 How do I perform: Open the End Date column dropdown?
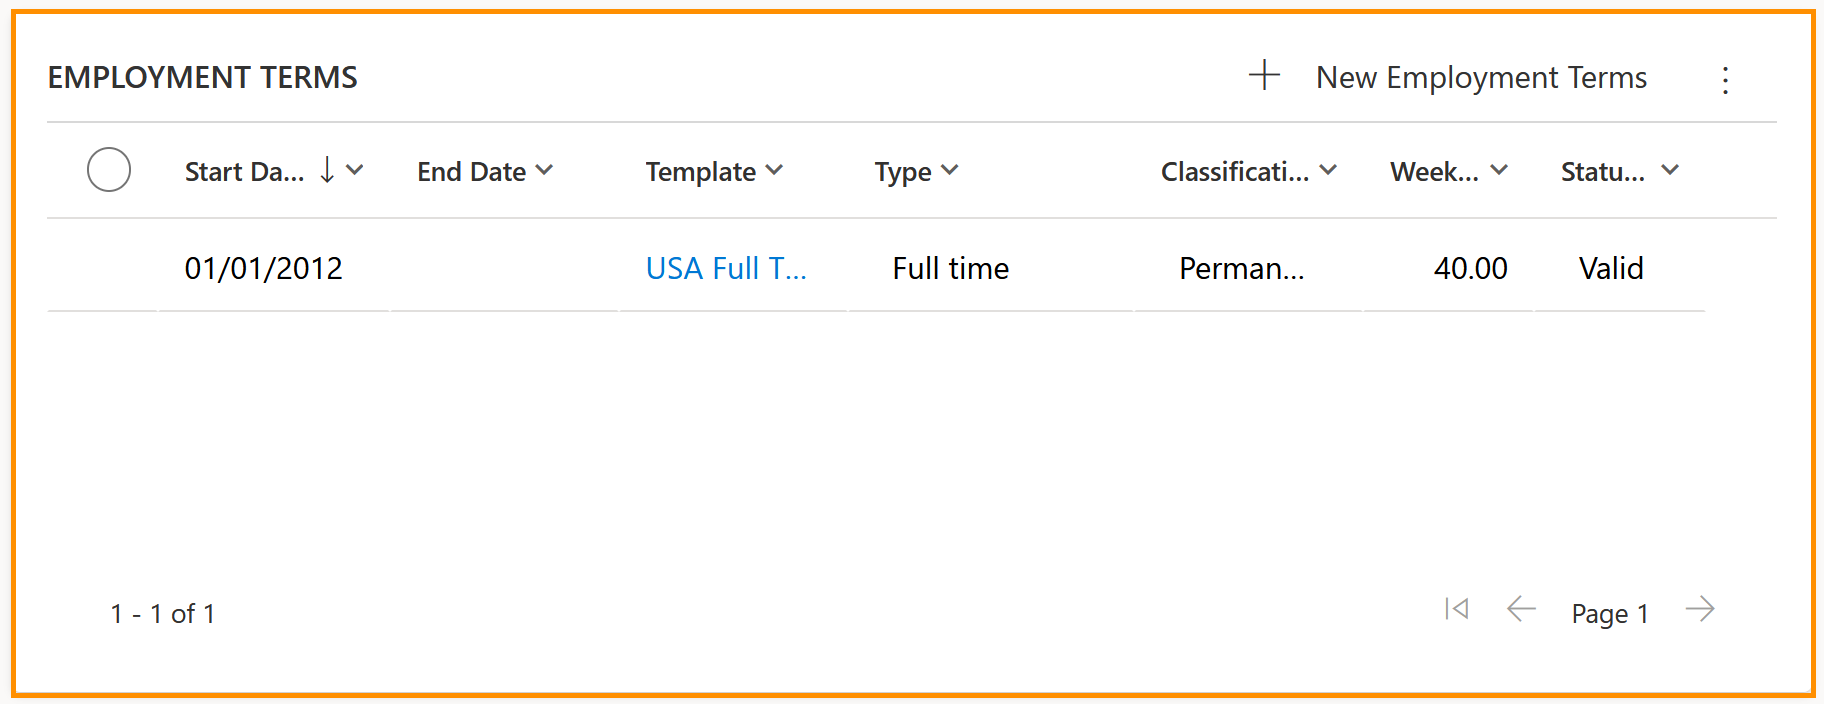point(544,170)
